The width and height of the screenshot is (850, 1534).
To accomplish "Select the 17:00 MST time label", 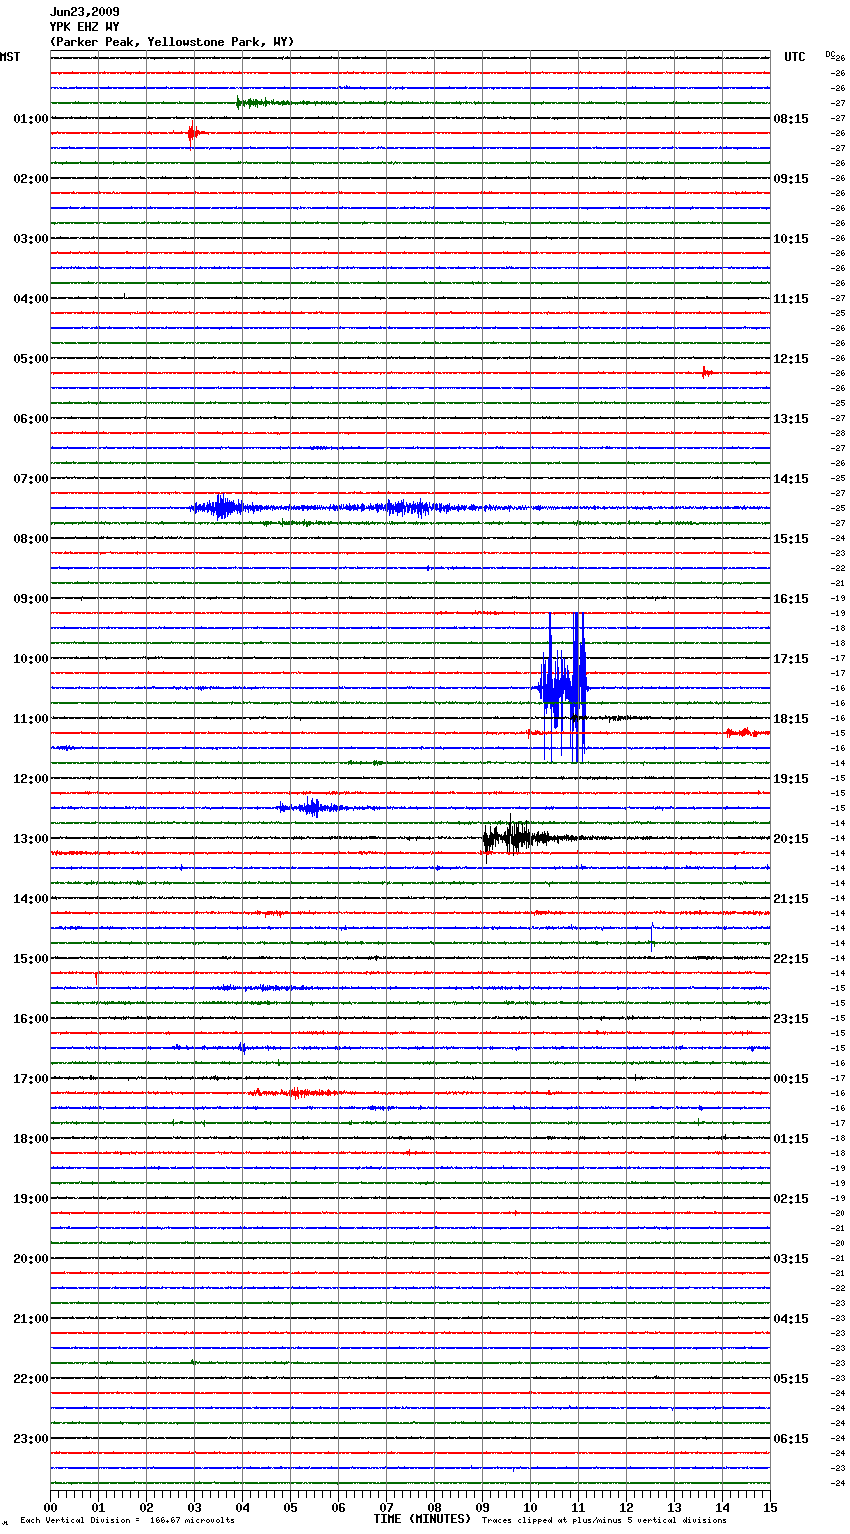I will 31,1078.
